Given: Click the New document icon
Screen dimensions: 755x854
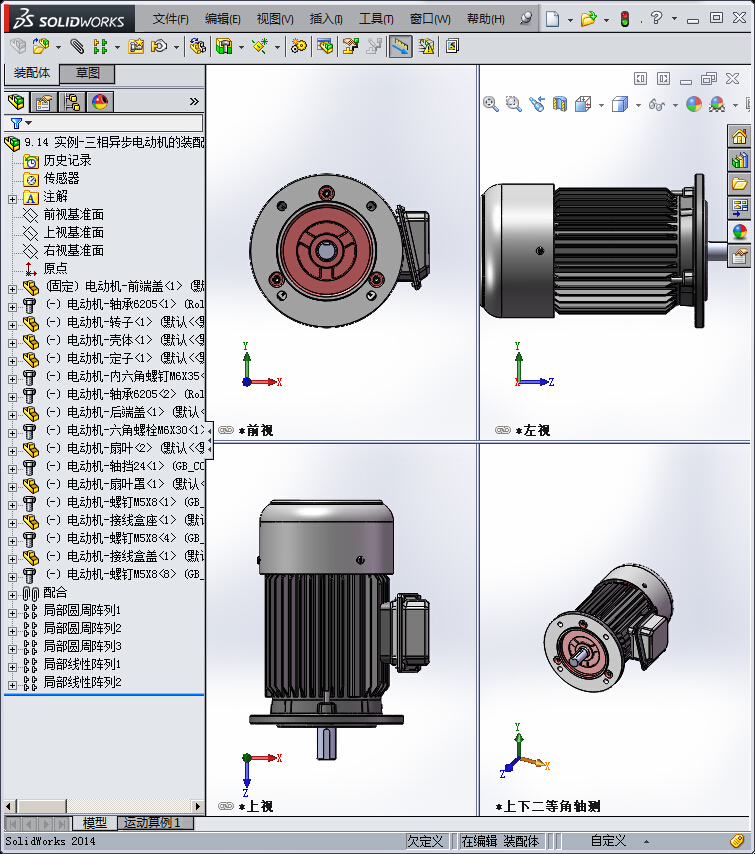Looking at the screenshot, I should tap(552, 19).
